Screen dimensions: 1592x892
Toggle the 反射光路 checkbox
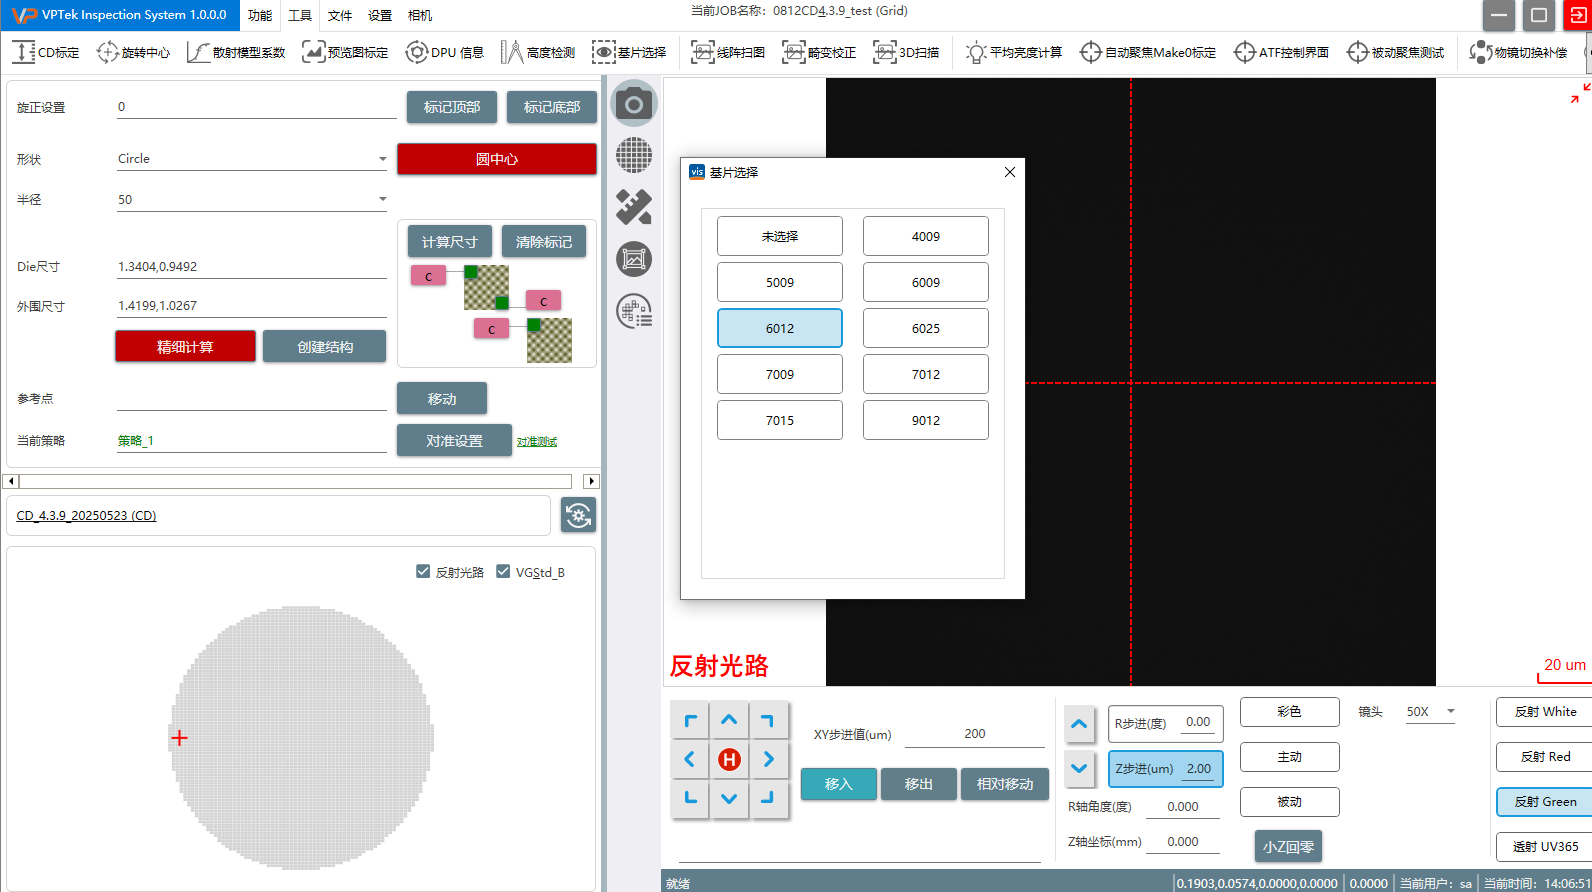click(423, 572)
